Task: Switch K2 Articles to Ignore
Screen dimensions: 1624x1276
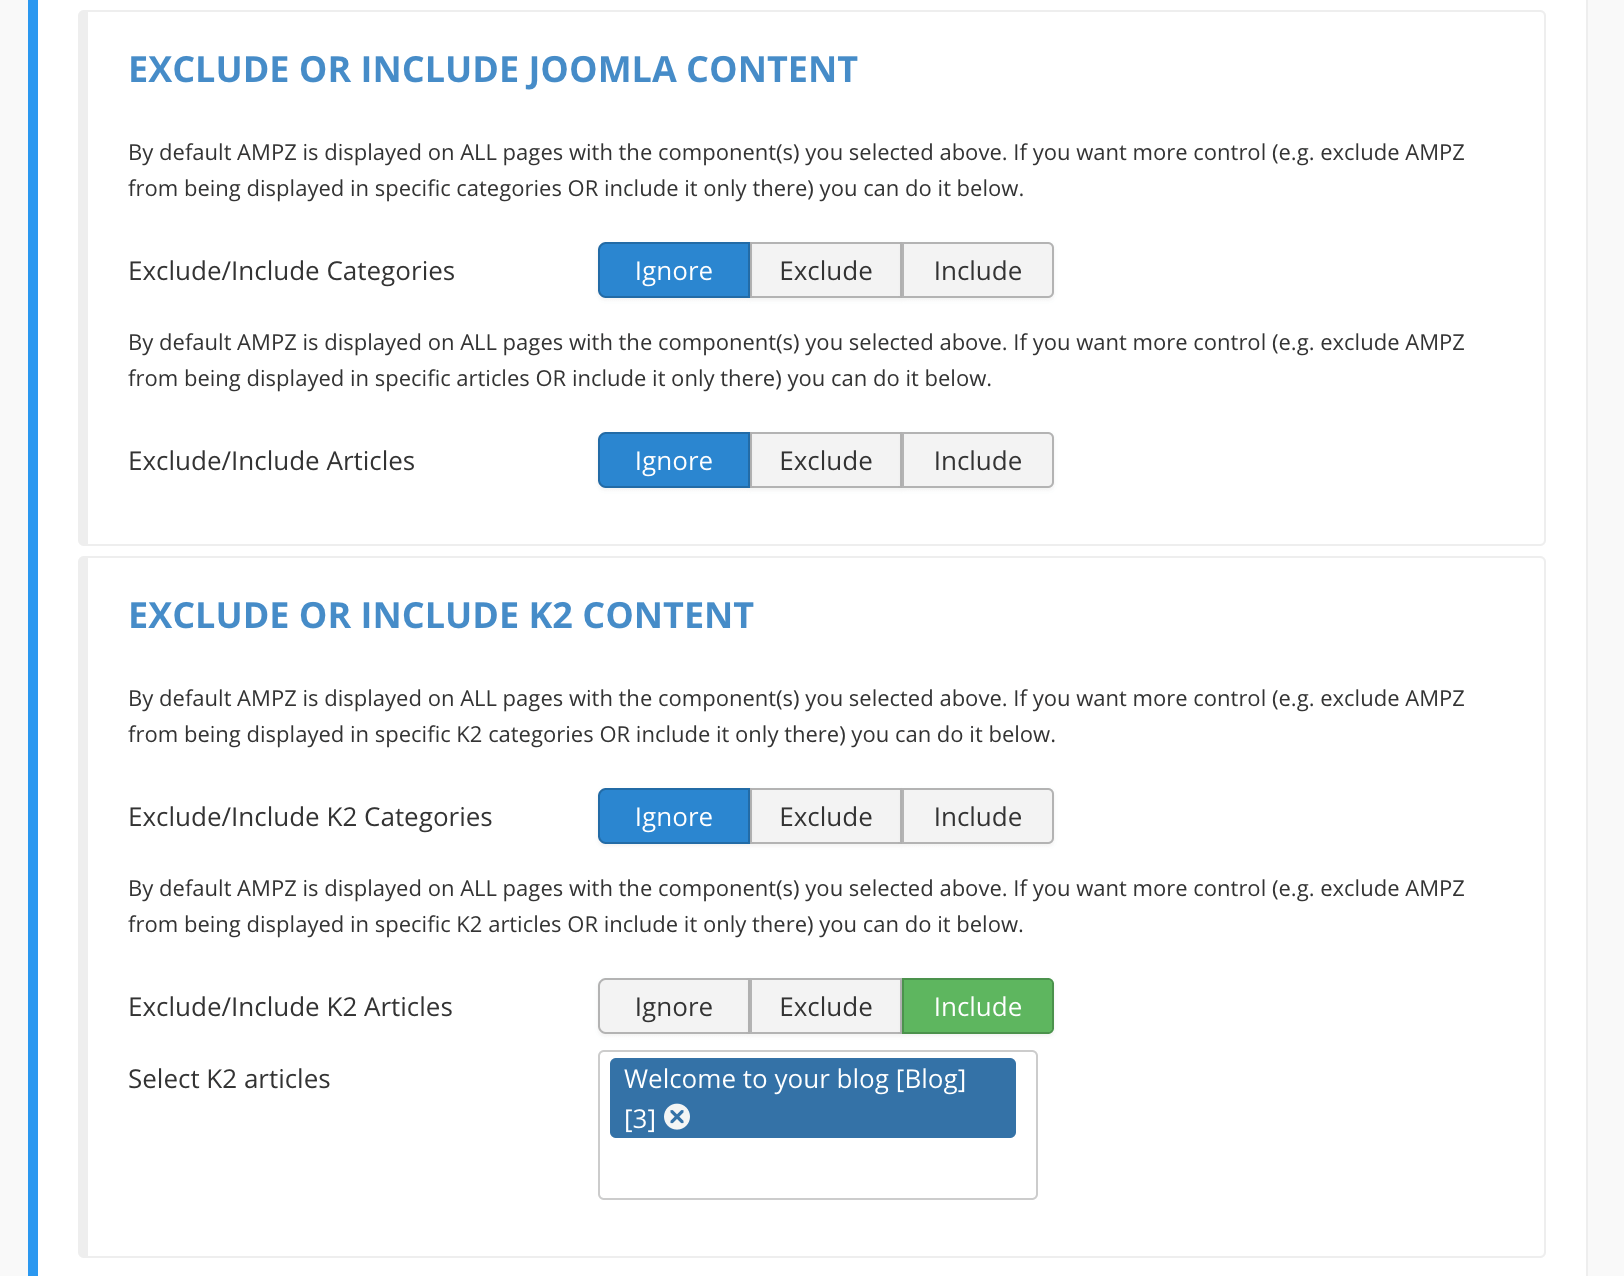Action: [674, 1006]
